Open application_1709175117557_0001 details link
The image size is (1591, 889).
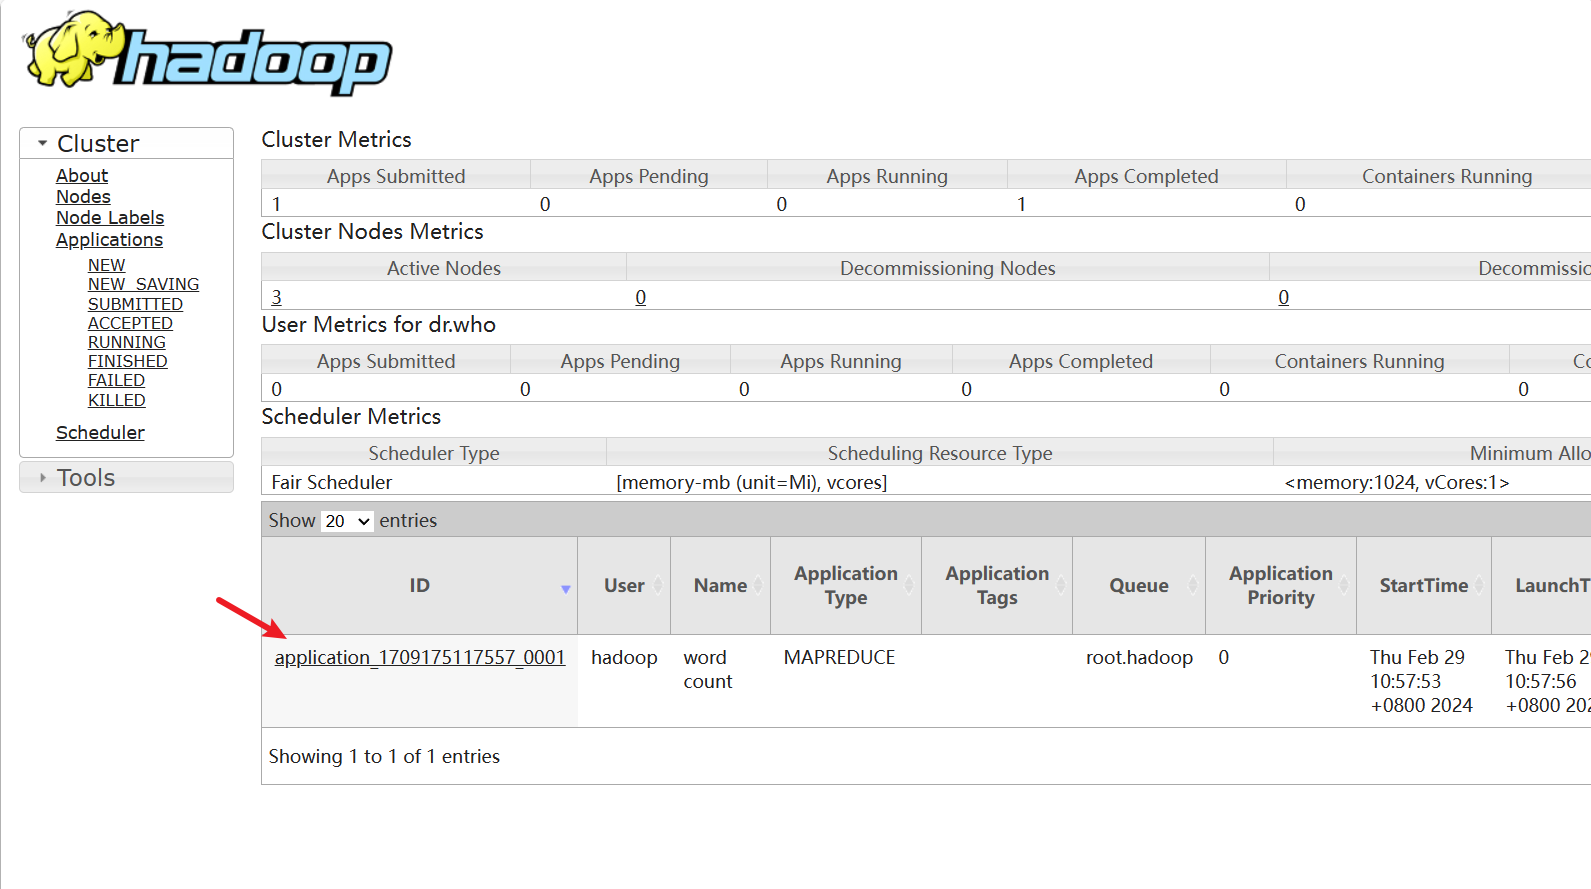419,658
